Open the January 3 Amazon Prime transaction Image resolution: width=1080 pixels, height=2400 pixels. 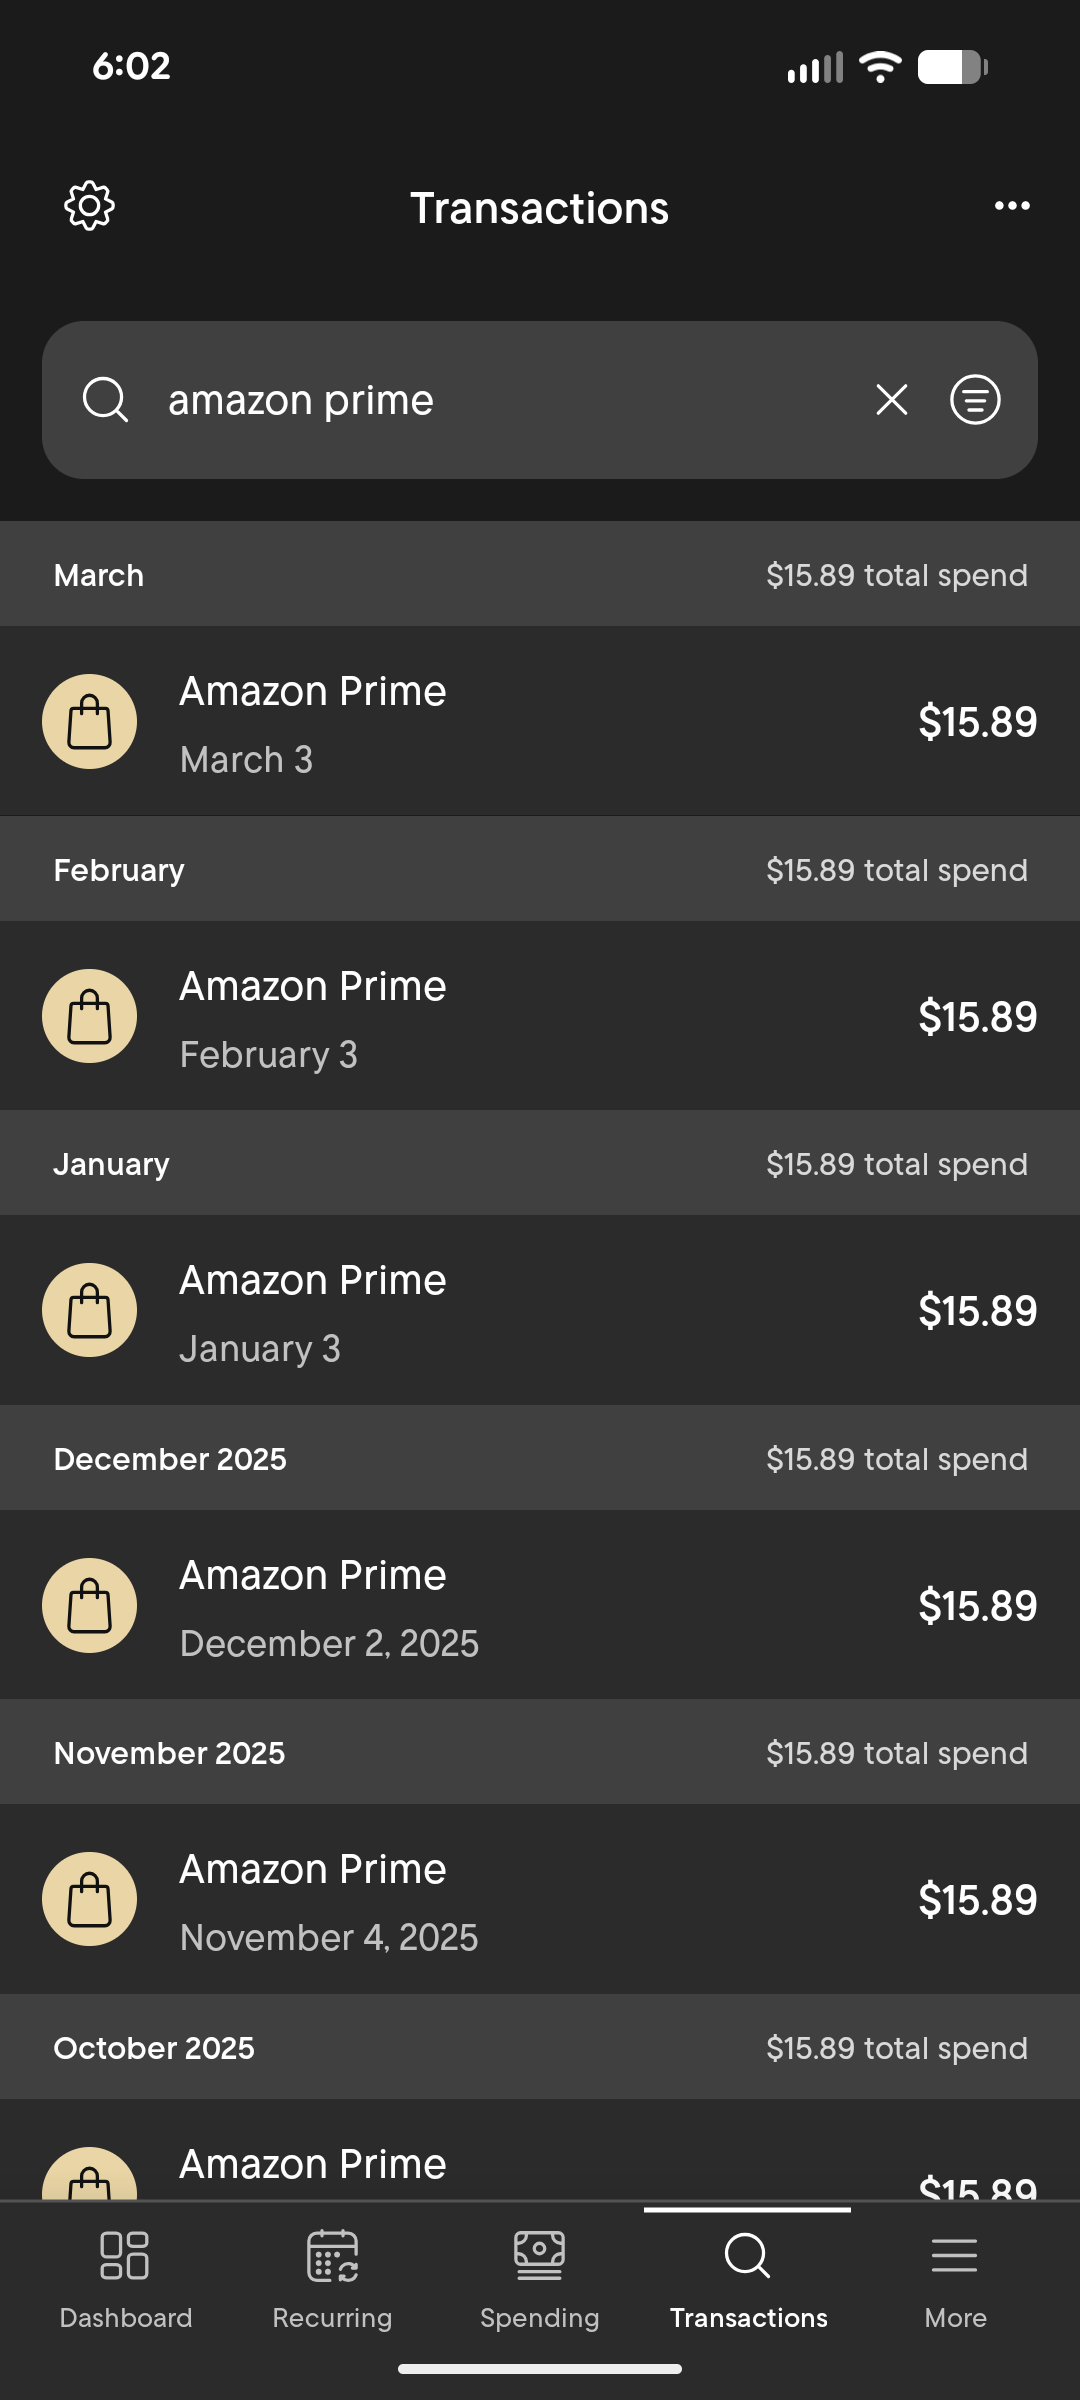(540, 1310)
